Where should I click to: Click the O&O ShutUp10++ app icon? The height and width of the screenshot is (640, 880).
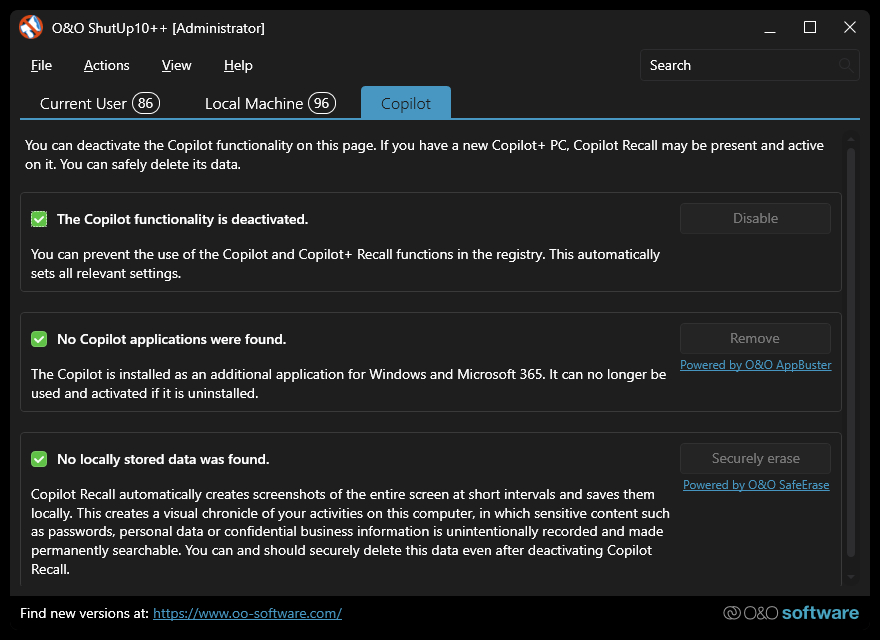30,28
